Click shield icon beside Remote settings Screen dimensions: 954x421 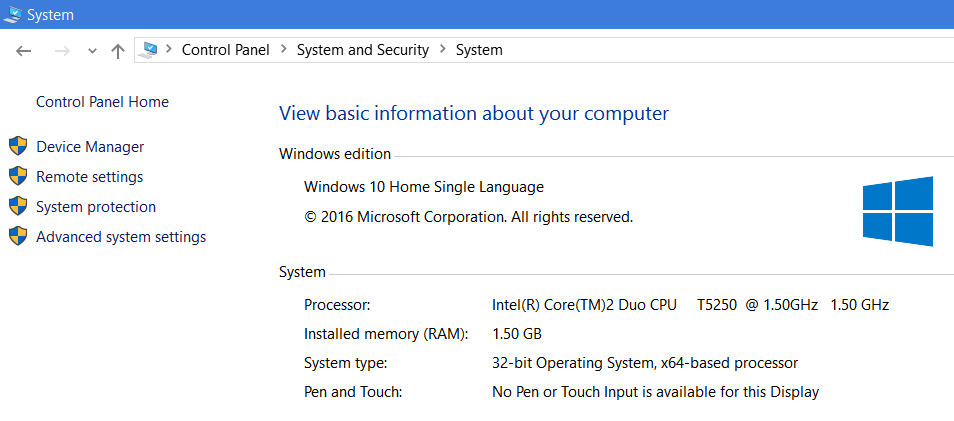pyautogui.click(x=18, y=176)
